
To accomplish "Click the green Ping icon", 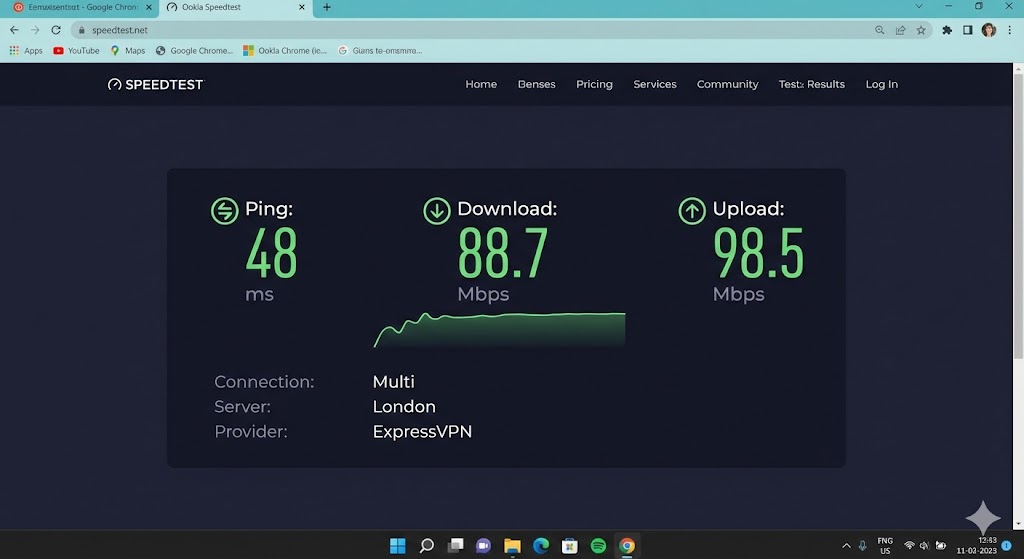I will click(225, 211).
